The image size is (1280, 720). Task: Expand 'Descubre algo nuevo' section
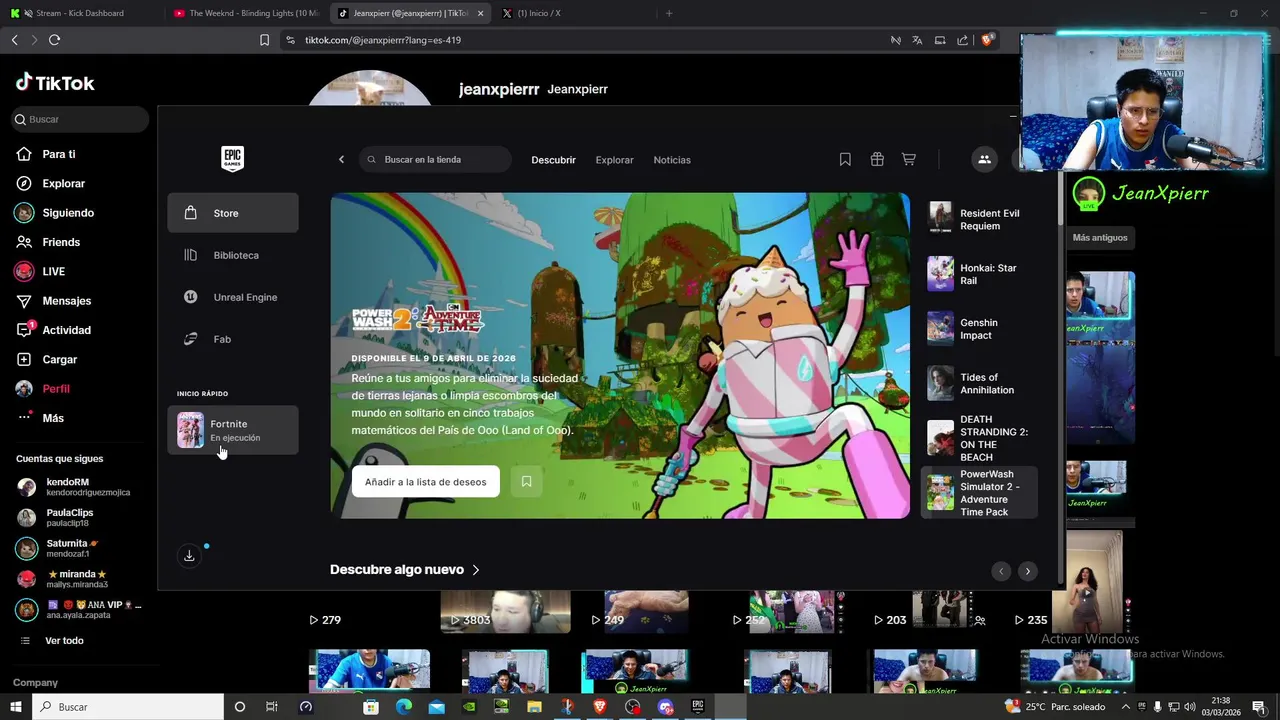point(405,569)
